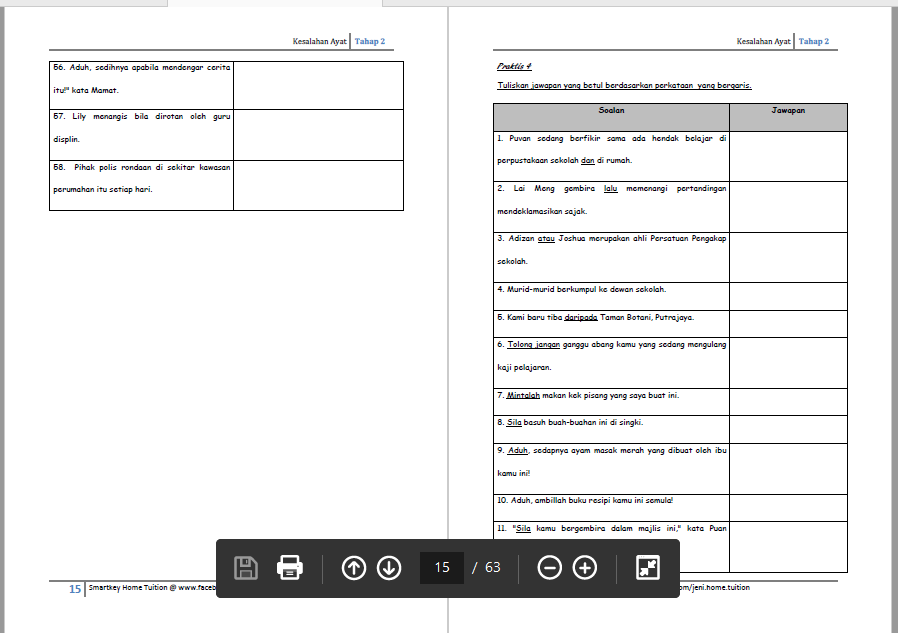The image size is (898, 633).
Task: Click "Tahap 2" in the right page header
Action: click(817, 41)
